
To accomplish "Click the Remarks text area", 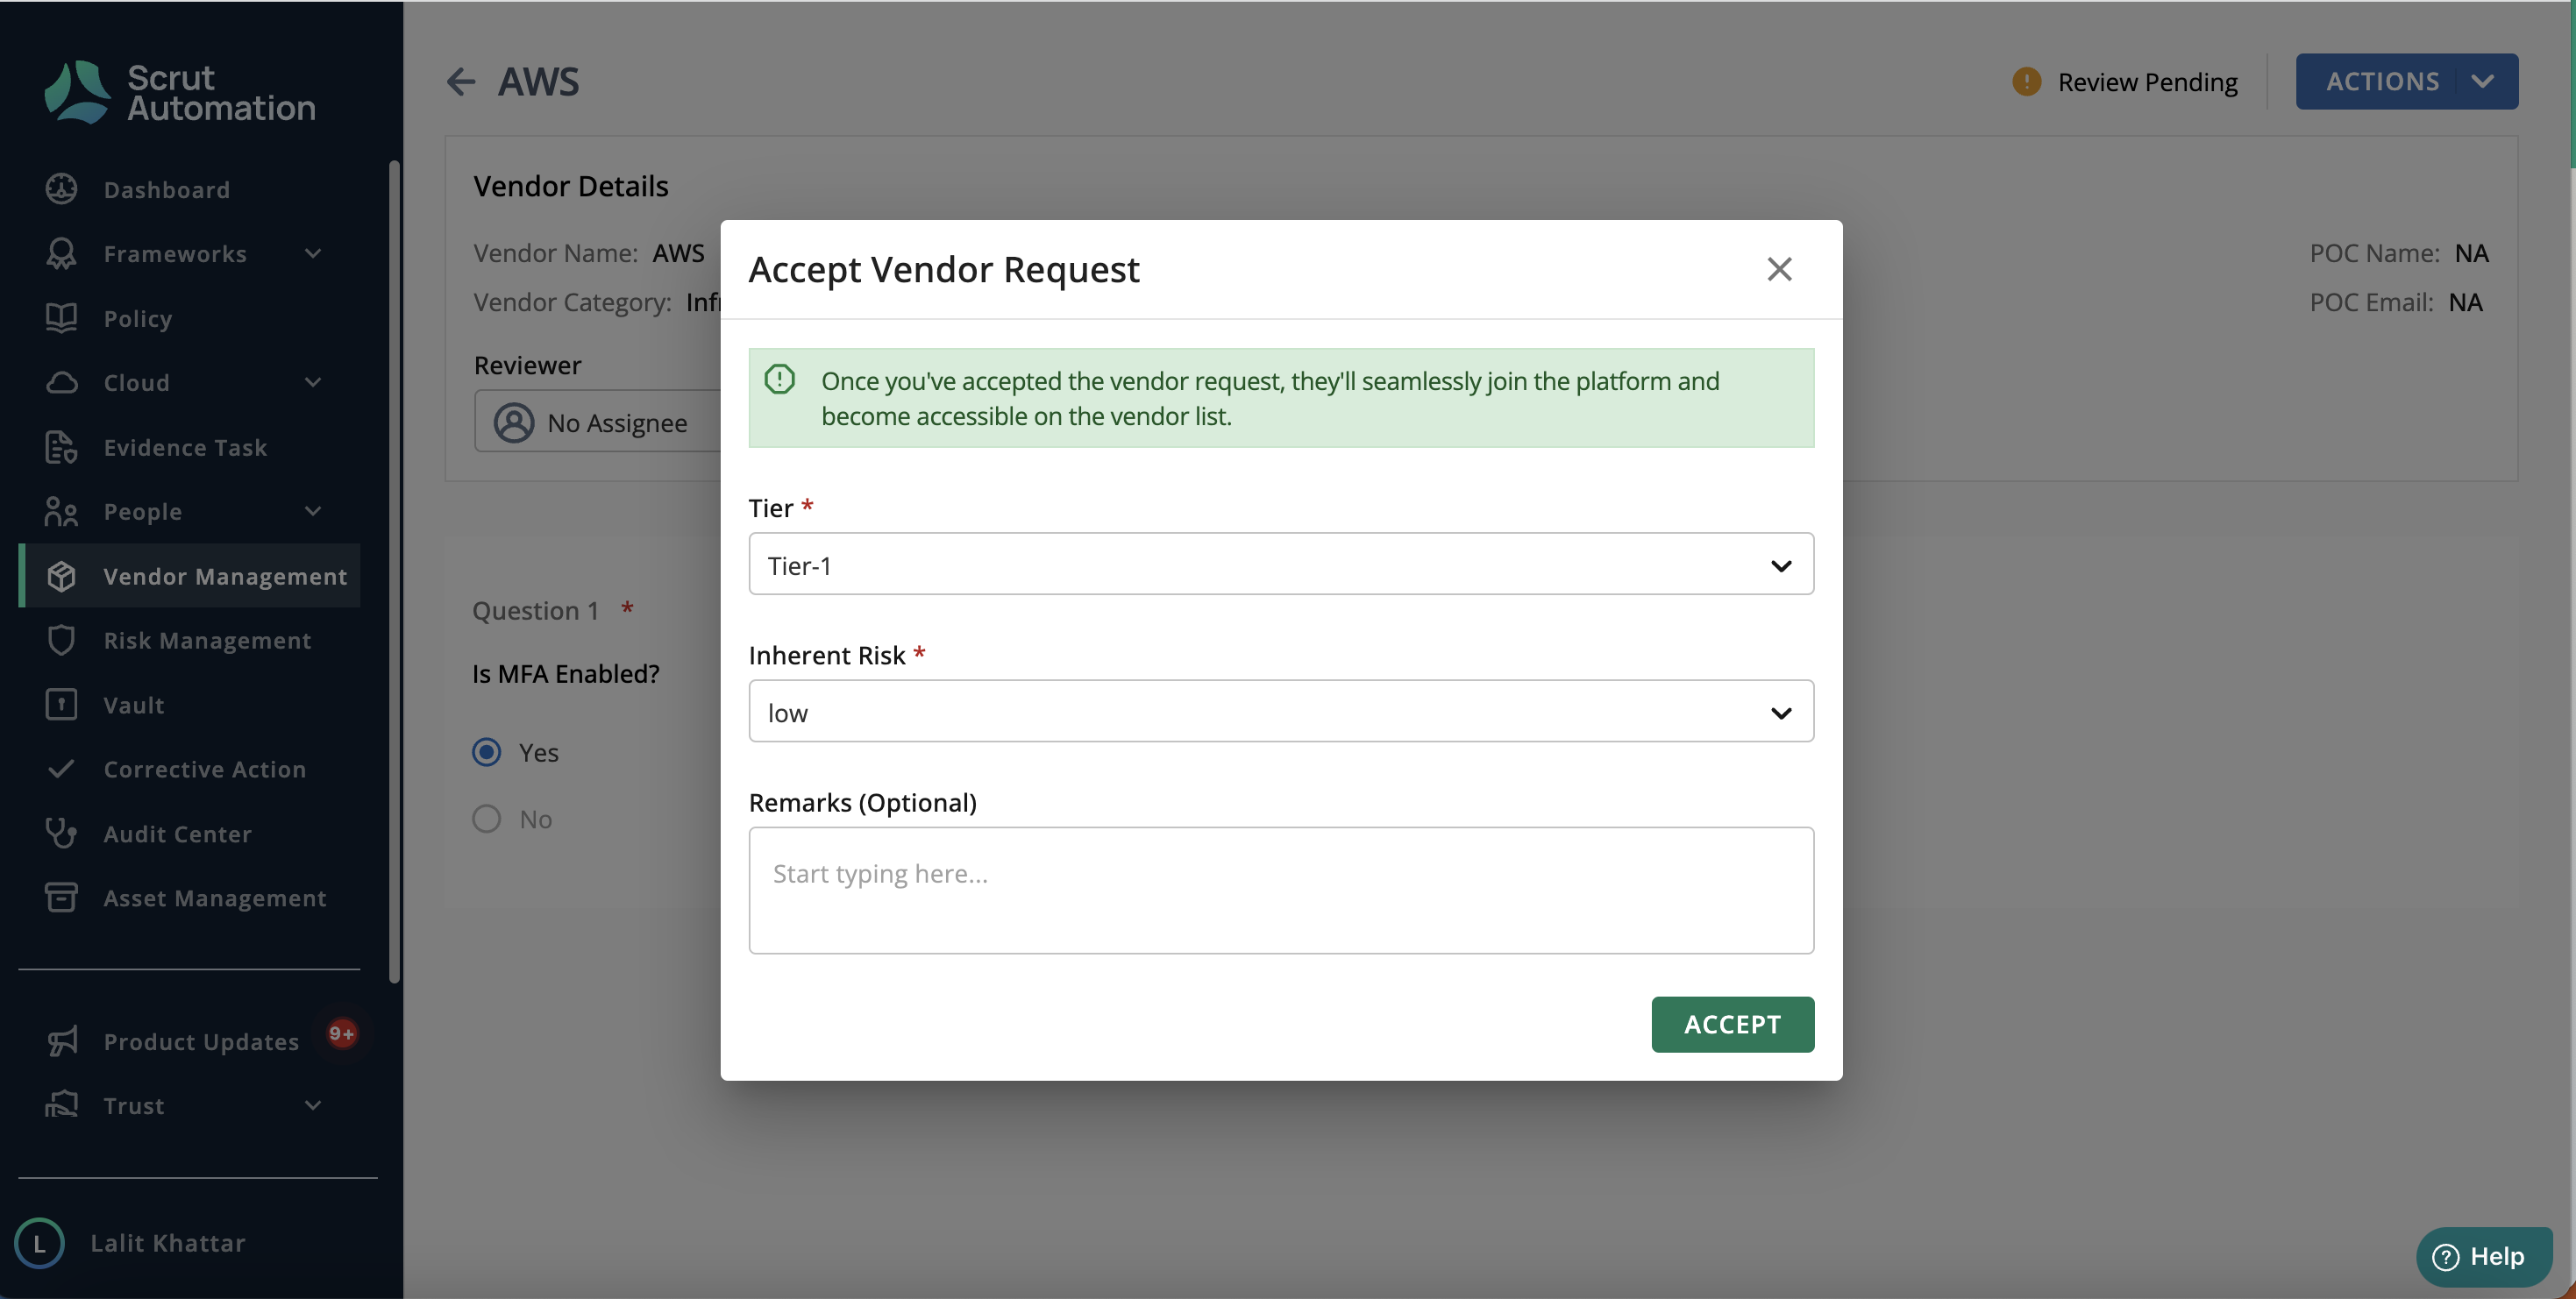I will tap(1281, 890).
